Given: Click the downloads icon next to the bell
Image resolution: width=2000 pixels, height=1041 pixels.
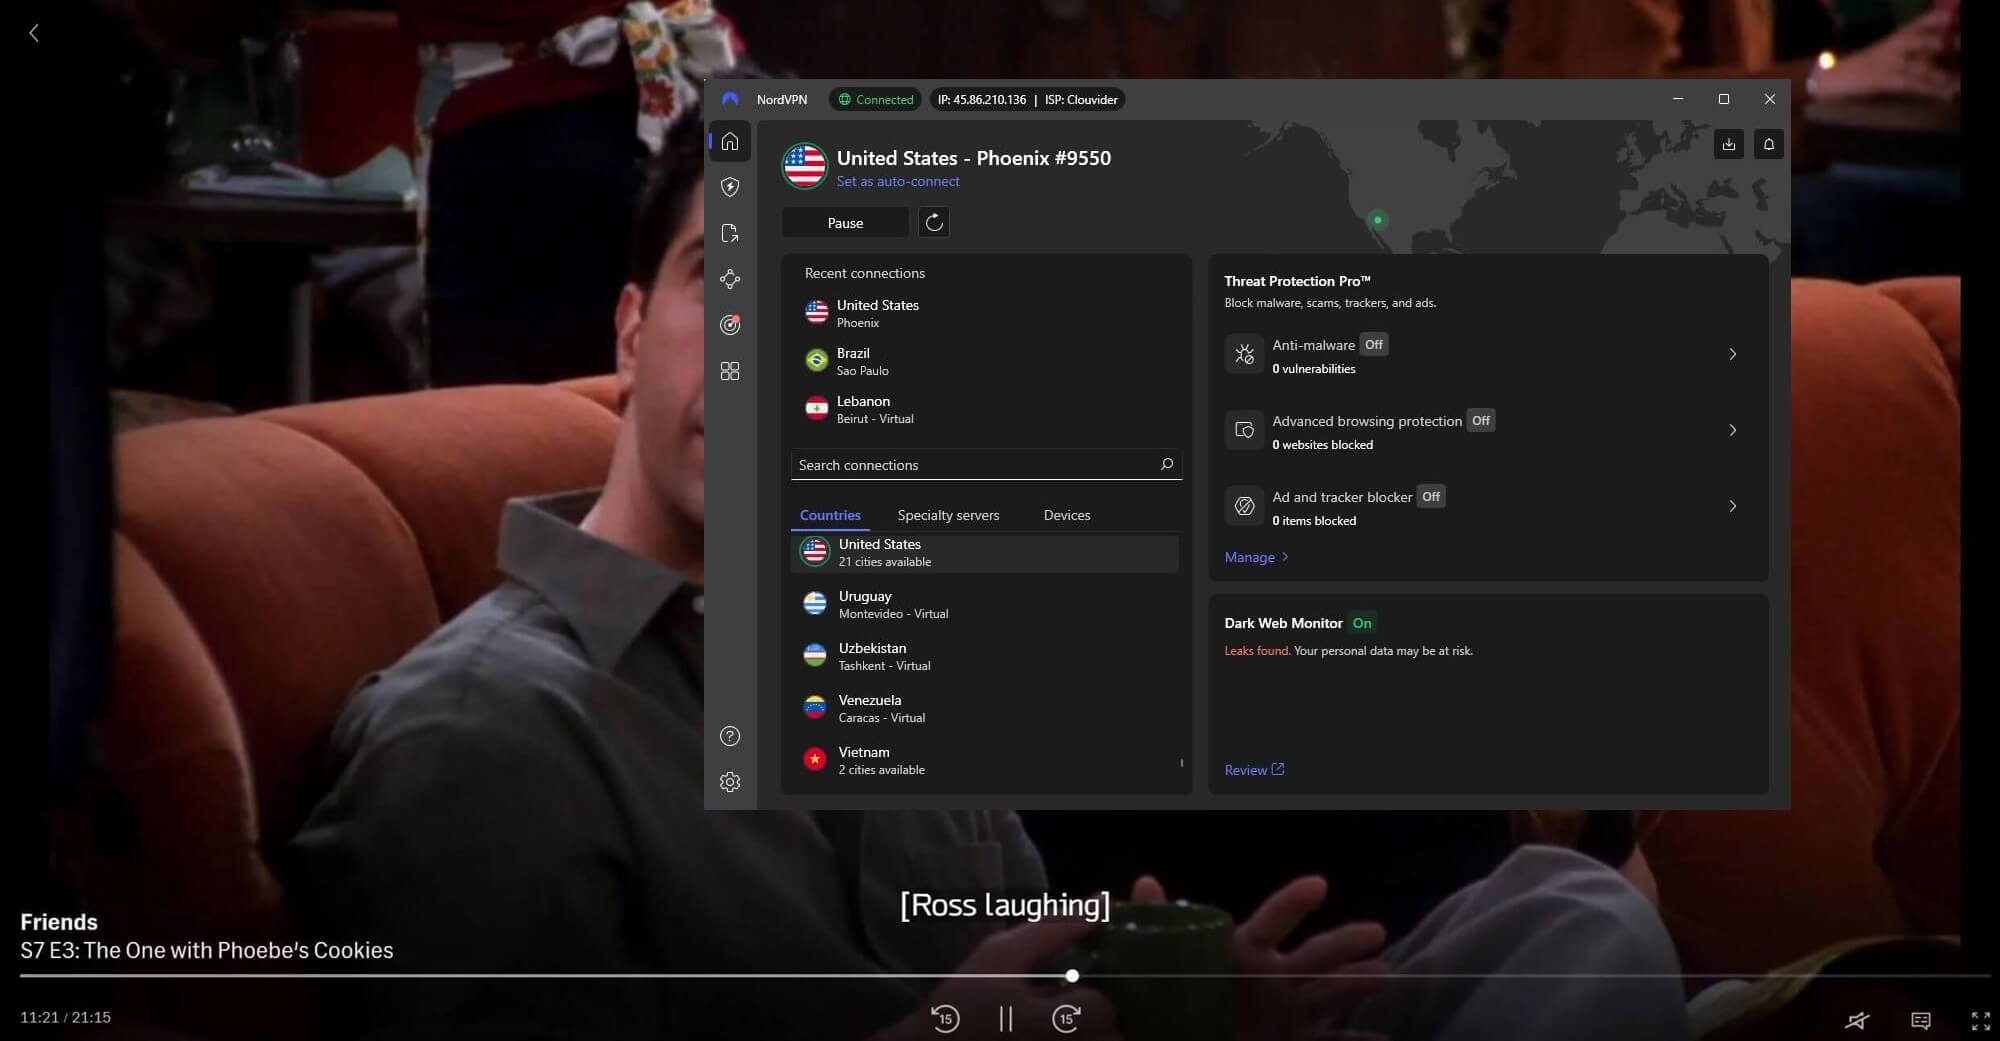Looking at the screenshot, I should 1728,144.
